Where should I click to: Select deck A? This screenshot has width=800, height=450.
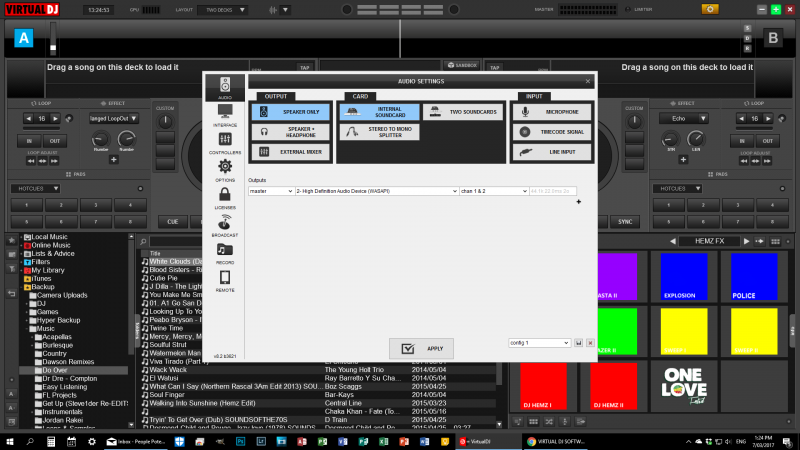[23, 38]
